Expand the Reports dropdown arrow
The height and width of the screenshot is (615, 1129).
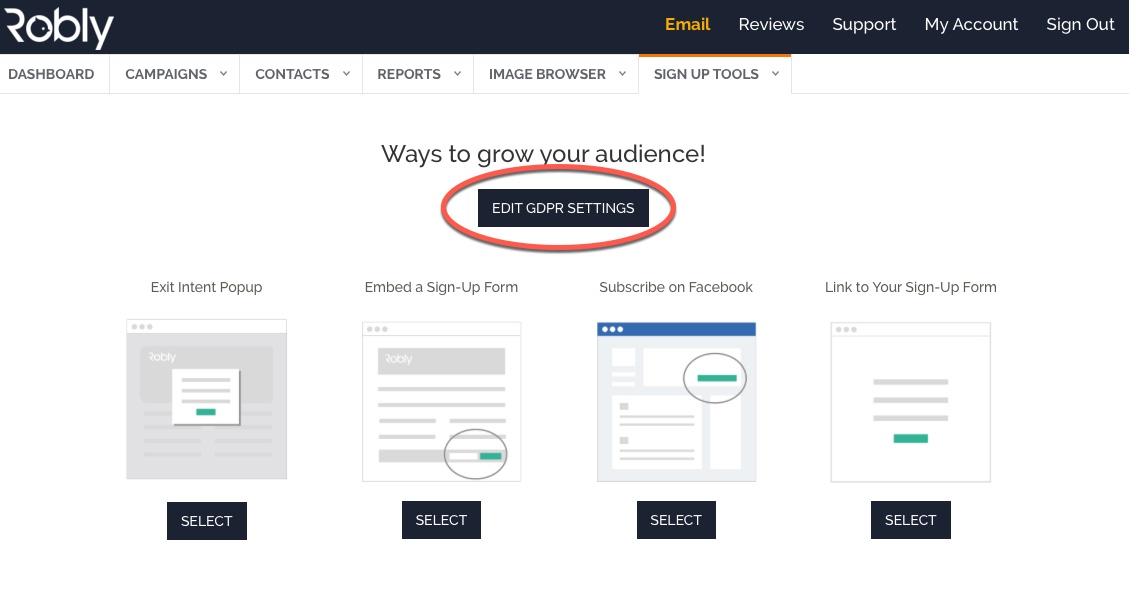[457, 73]
